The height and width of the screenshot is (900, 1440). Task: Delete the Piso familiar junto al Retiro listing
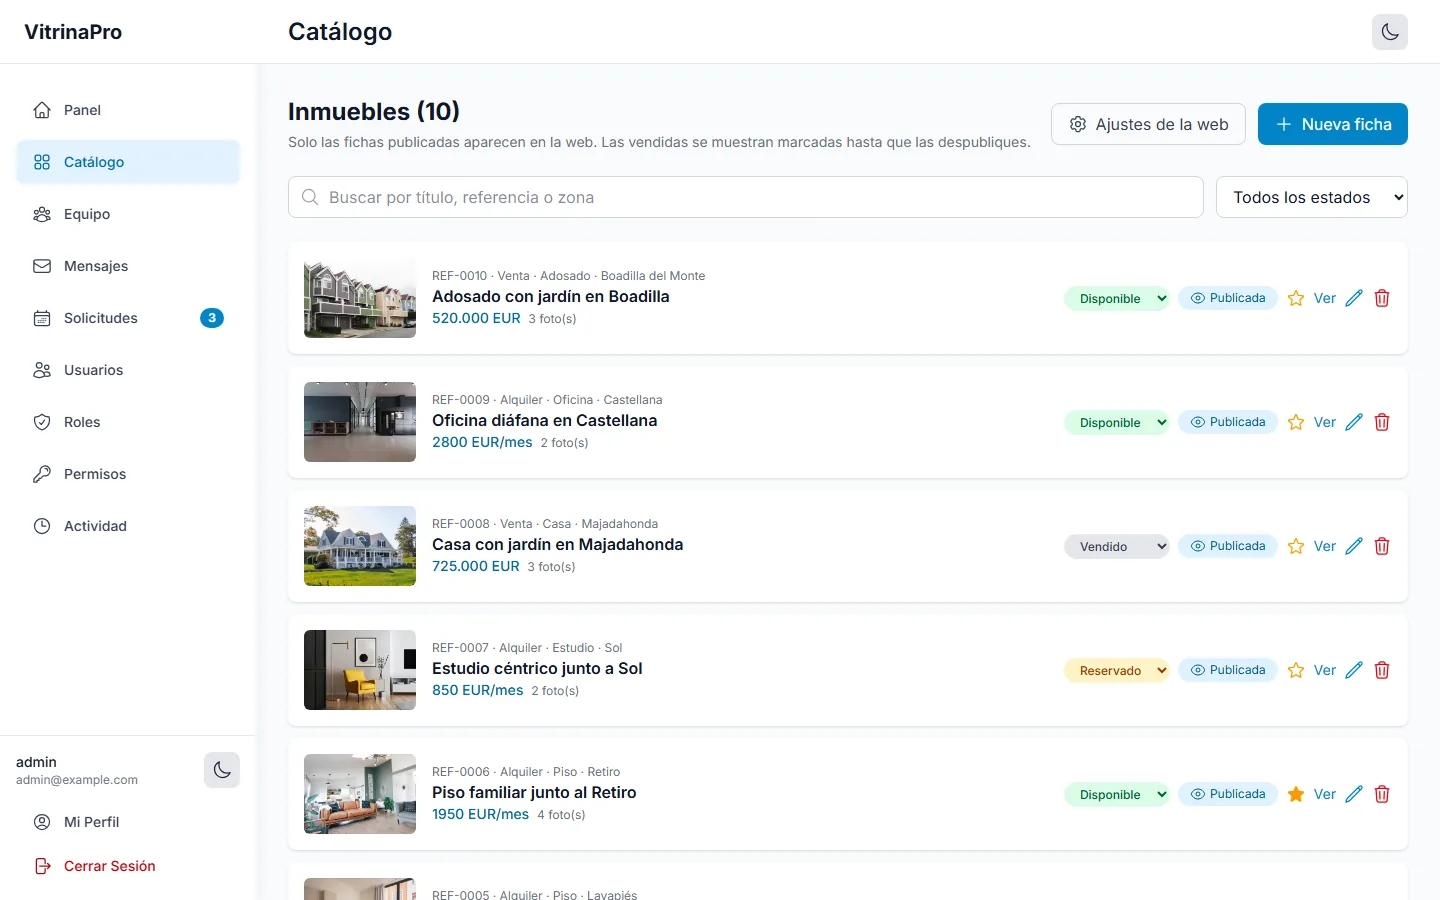(x=1382, y=794)
